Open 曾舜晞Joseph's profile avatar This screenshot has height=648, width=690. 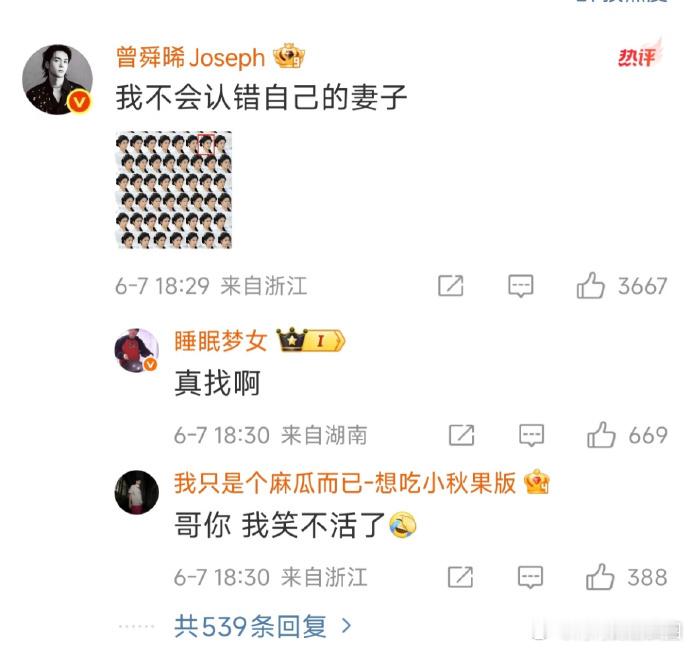tap(57, 80)
